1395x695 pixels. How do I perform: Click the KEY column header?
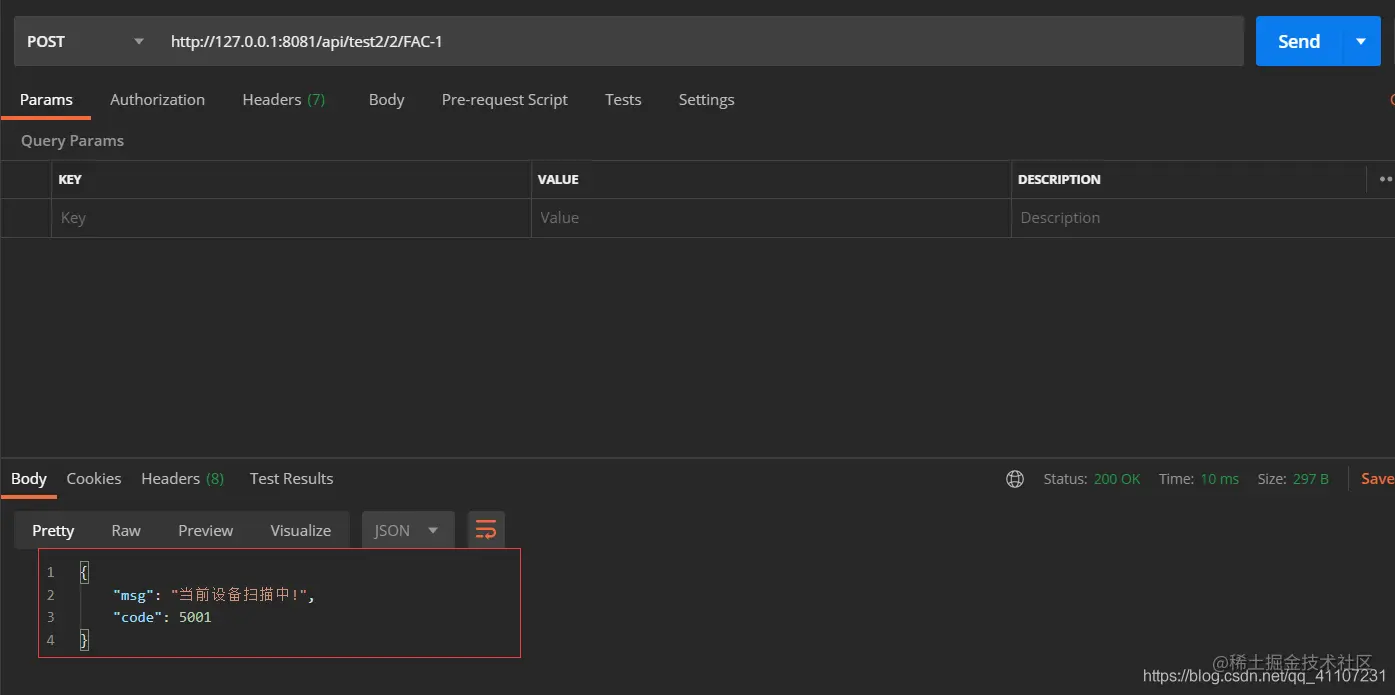70,180
